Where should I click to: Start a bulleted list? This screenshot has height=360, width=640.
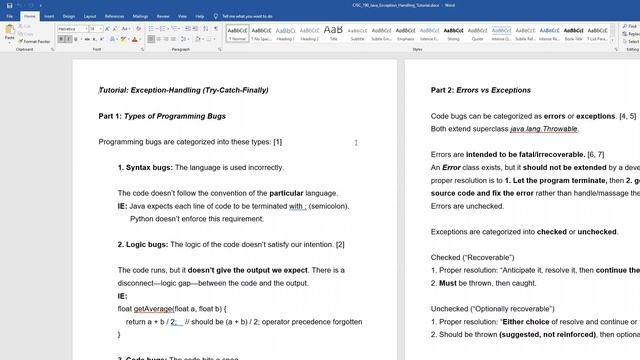coord(151,29)
